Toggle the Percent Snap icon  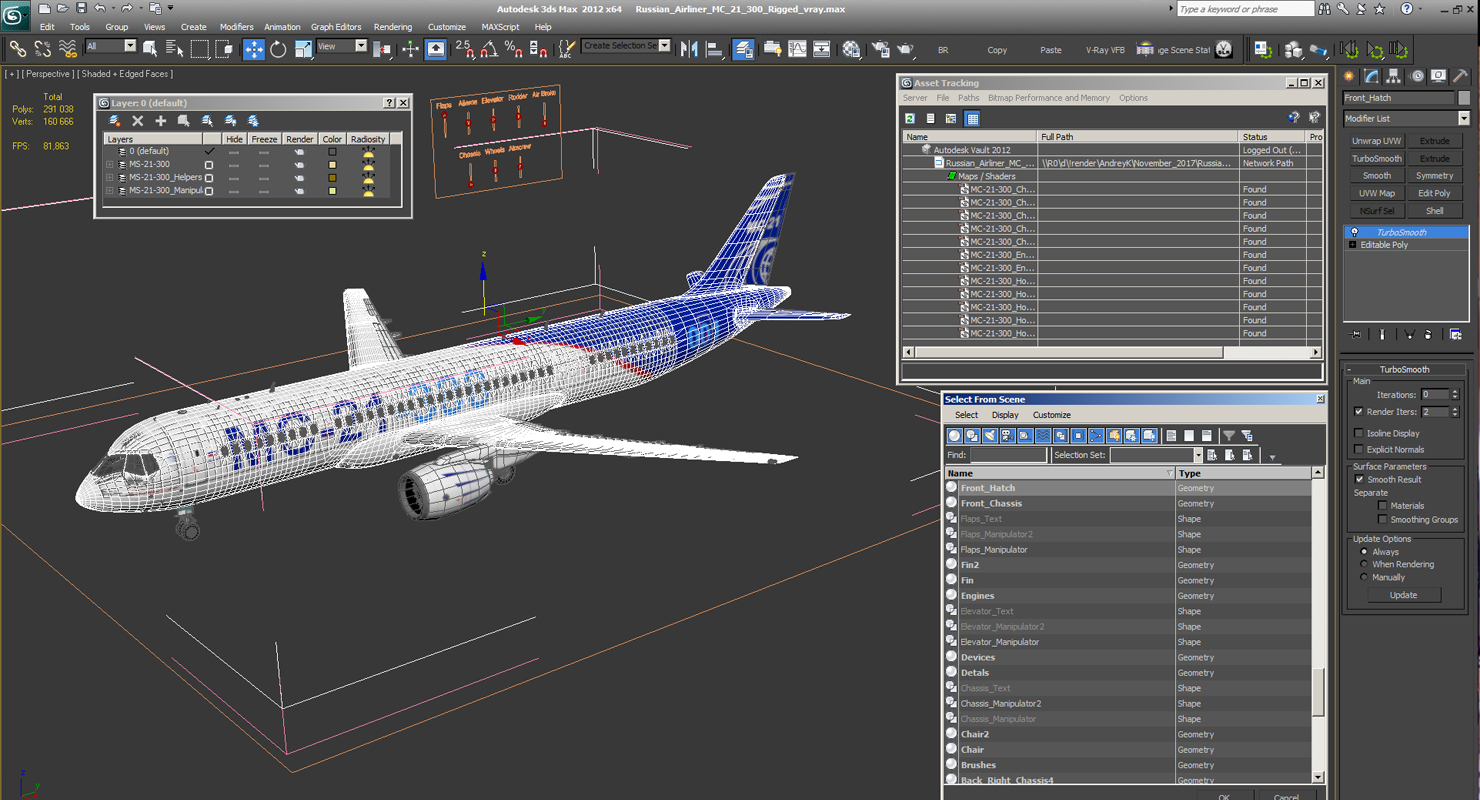(x=514, y=48)
